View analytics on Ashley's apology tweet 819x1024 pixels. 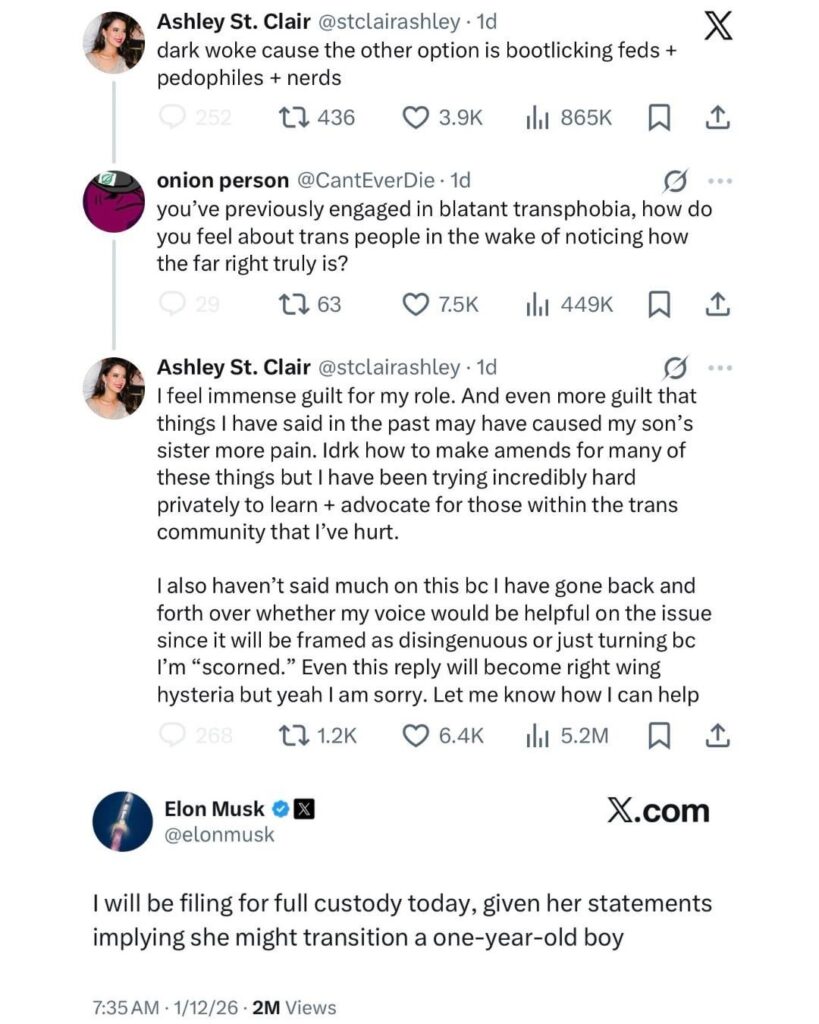(547, 735)
